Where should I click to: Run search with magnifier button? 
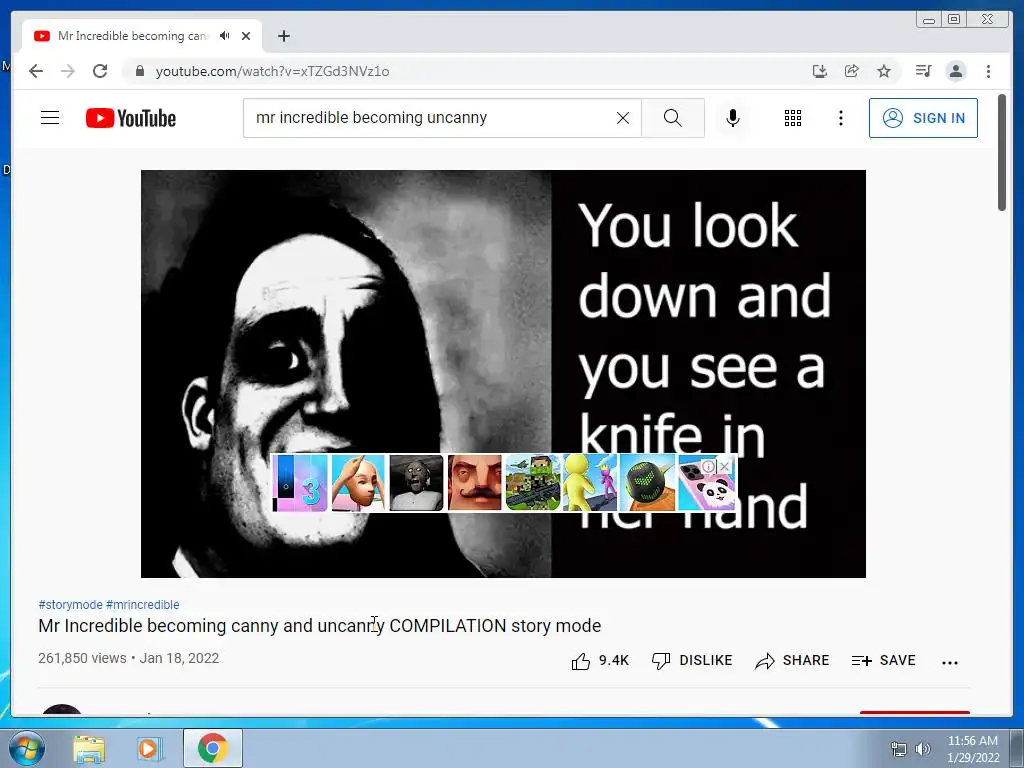(x=673, y=118)
